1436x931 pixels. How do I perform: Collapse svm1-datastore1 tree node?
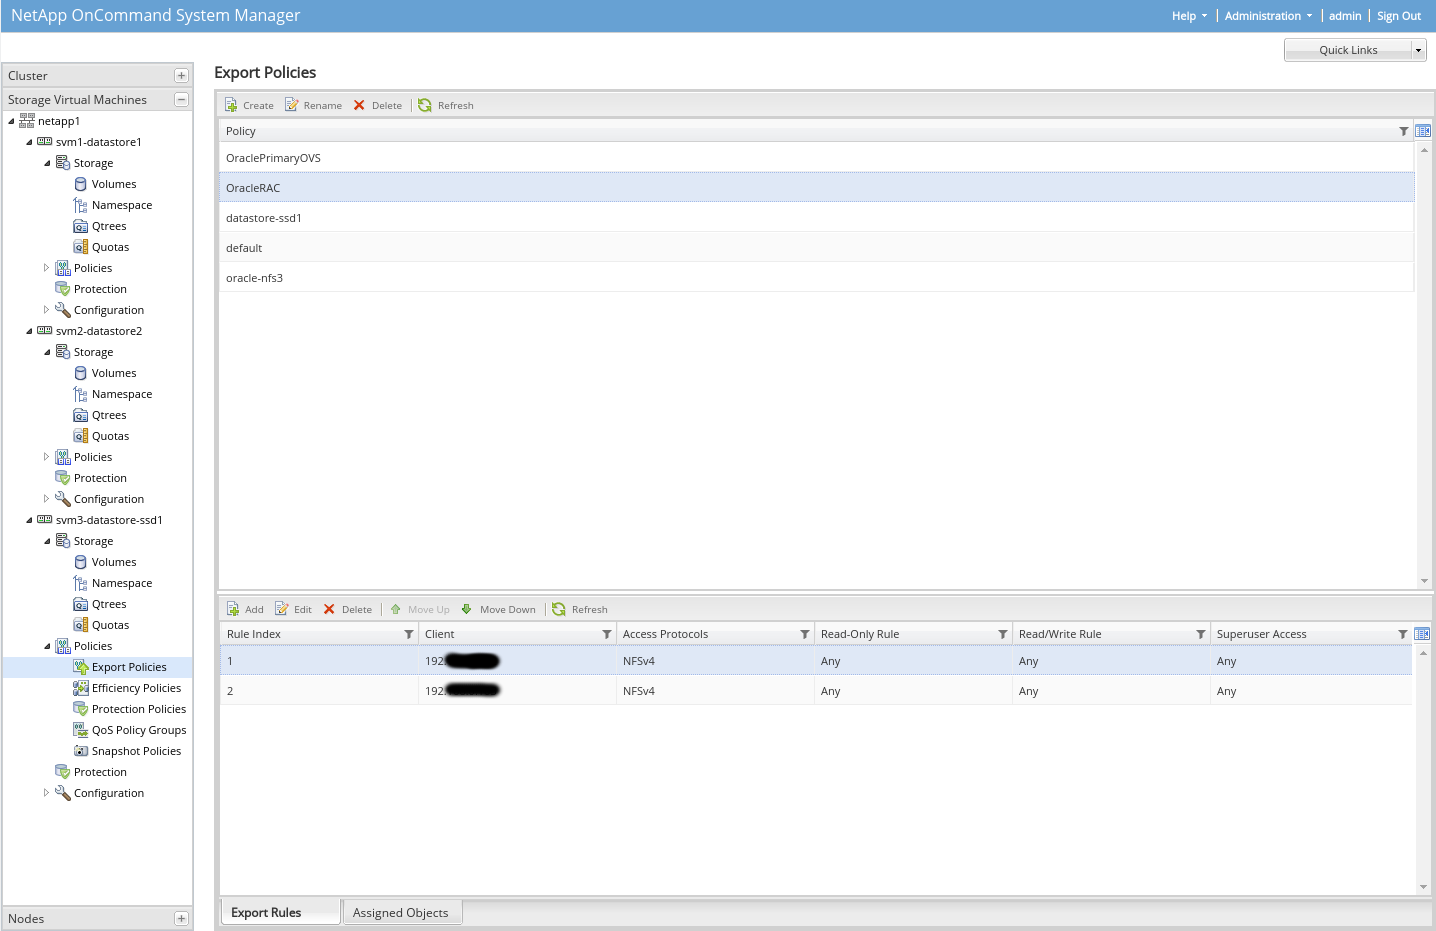tap(29, 142)
